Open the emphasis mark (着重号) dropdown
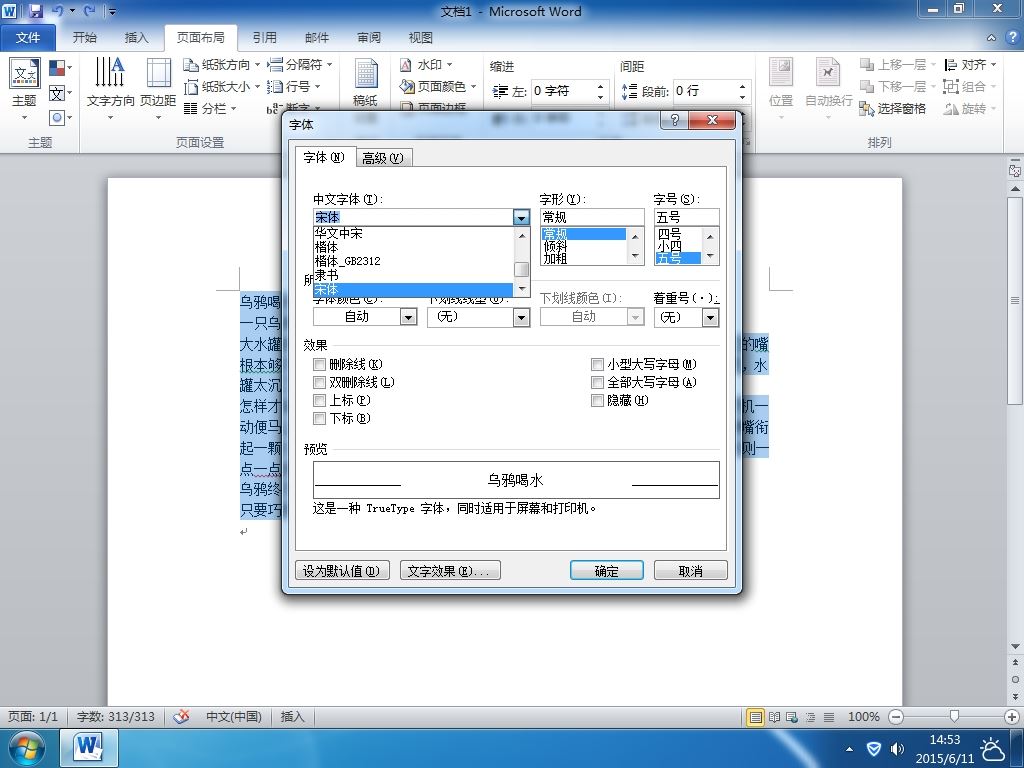This screenshot has width=1024, height=768. (711, 317)
